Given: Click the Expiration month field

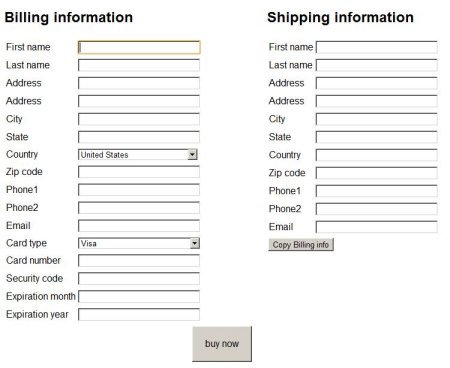Looking at the screenshot, I should click(139, 297).
